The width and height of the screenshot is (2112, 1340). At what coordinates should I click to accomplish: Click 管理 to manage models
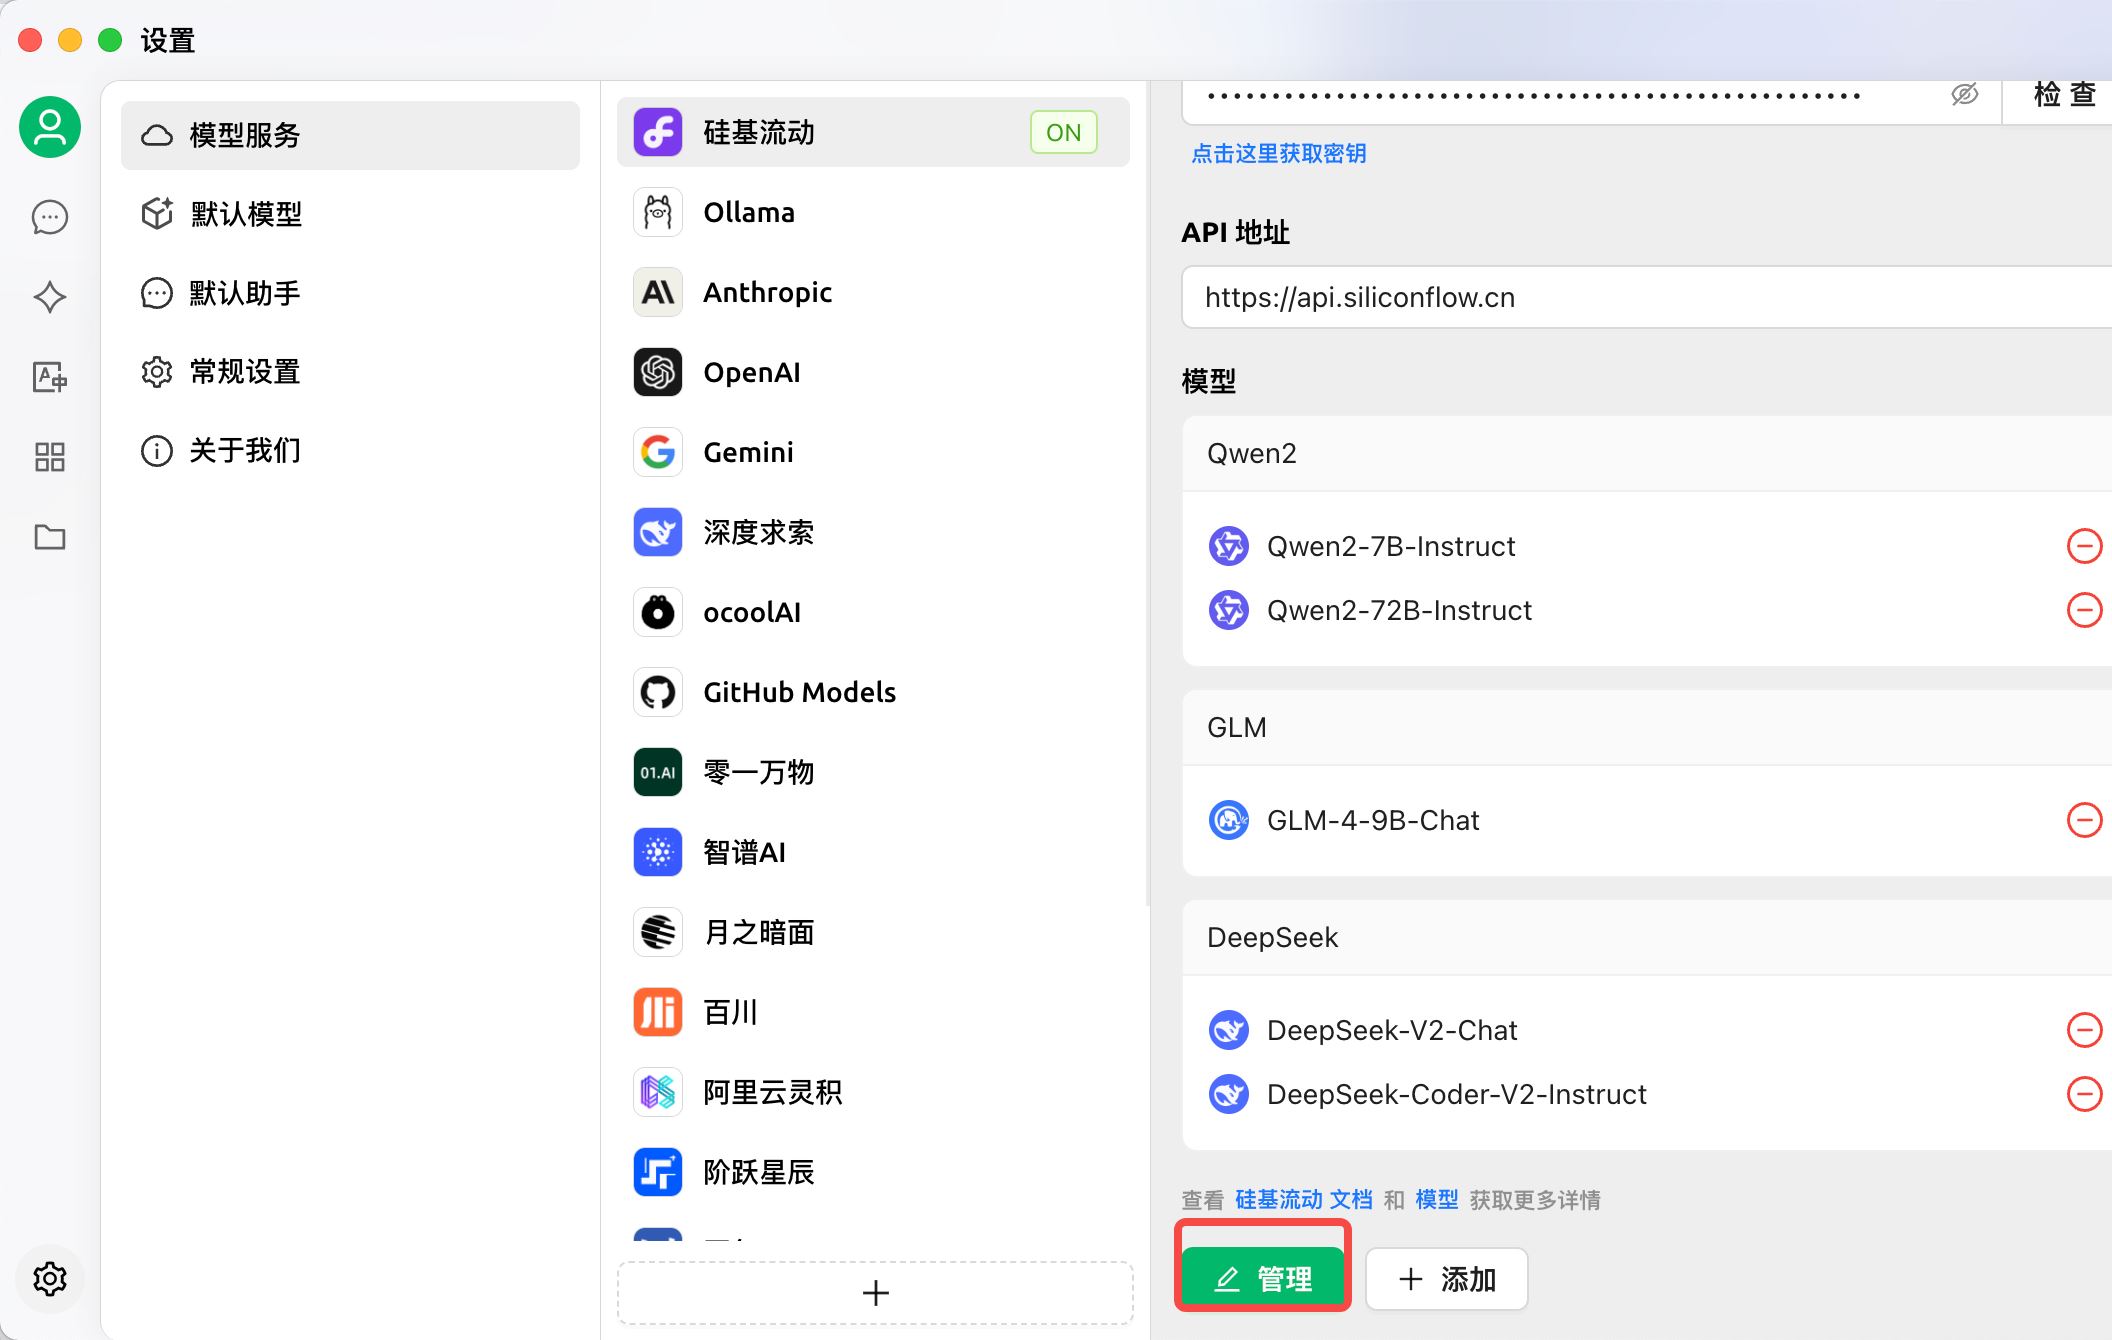click(x=1262, y=1276)
